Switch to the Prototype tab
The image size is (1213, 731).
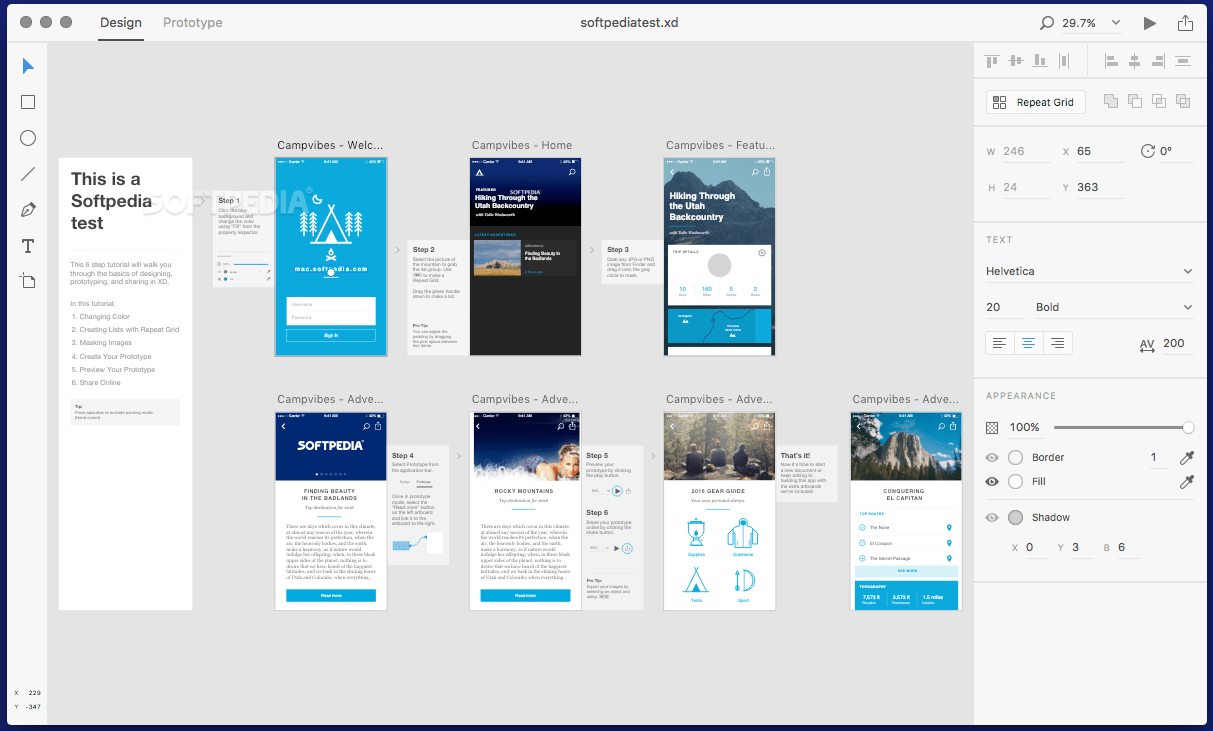point(192,22)
